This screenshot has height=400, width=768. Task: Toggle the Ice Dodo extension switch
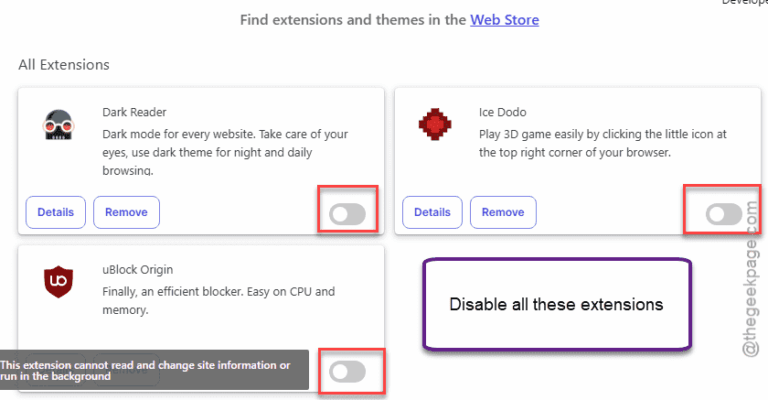(x=724, y=213)
